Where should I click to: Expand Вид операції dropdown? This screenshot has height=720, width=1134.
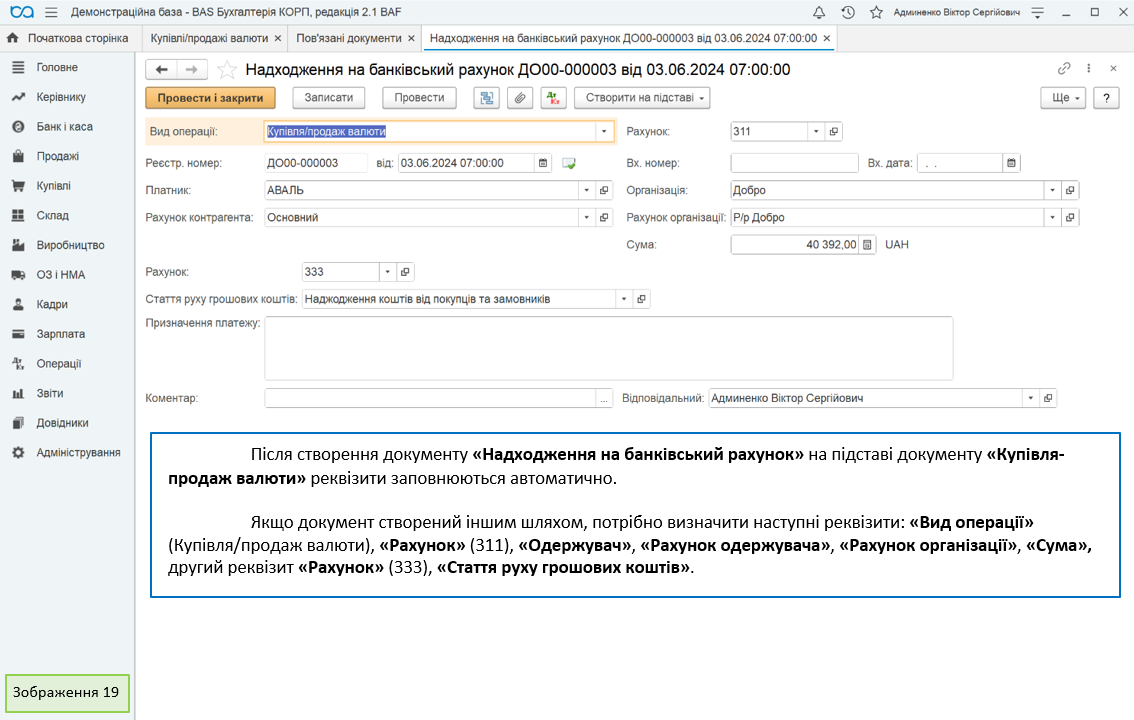[x=604, y=132]
